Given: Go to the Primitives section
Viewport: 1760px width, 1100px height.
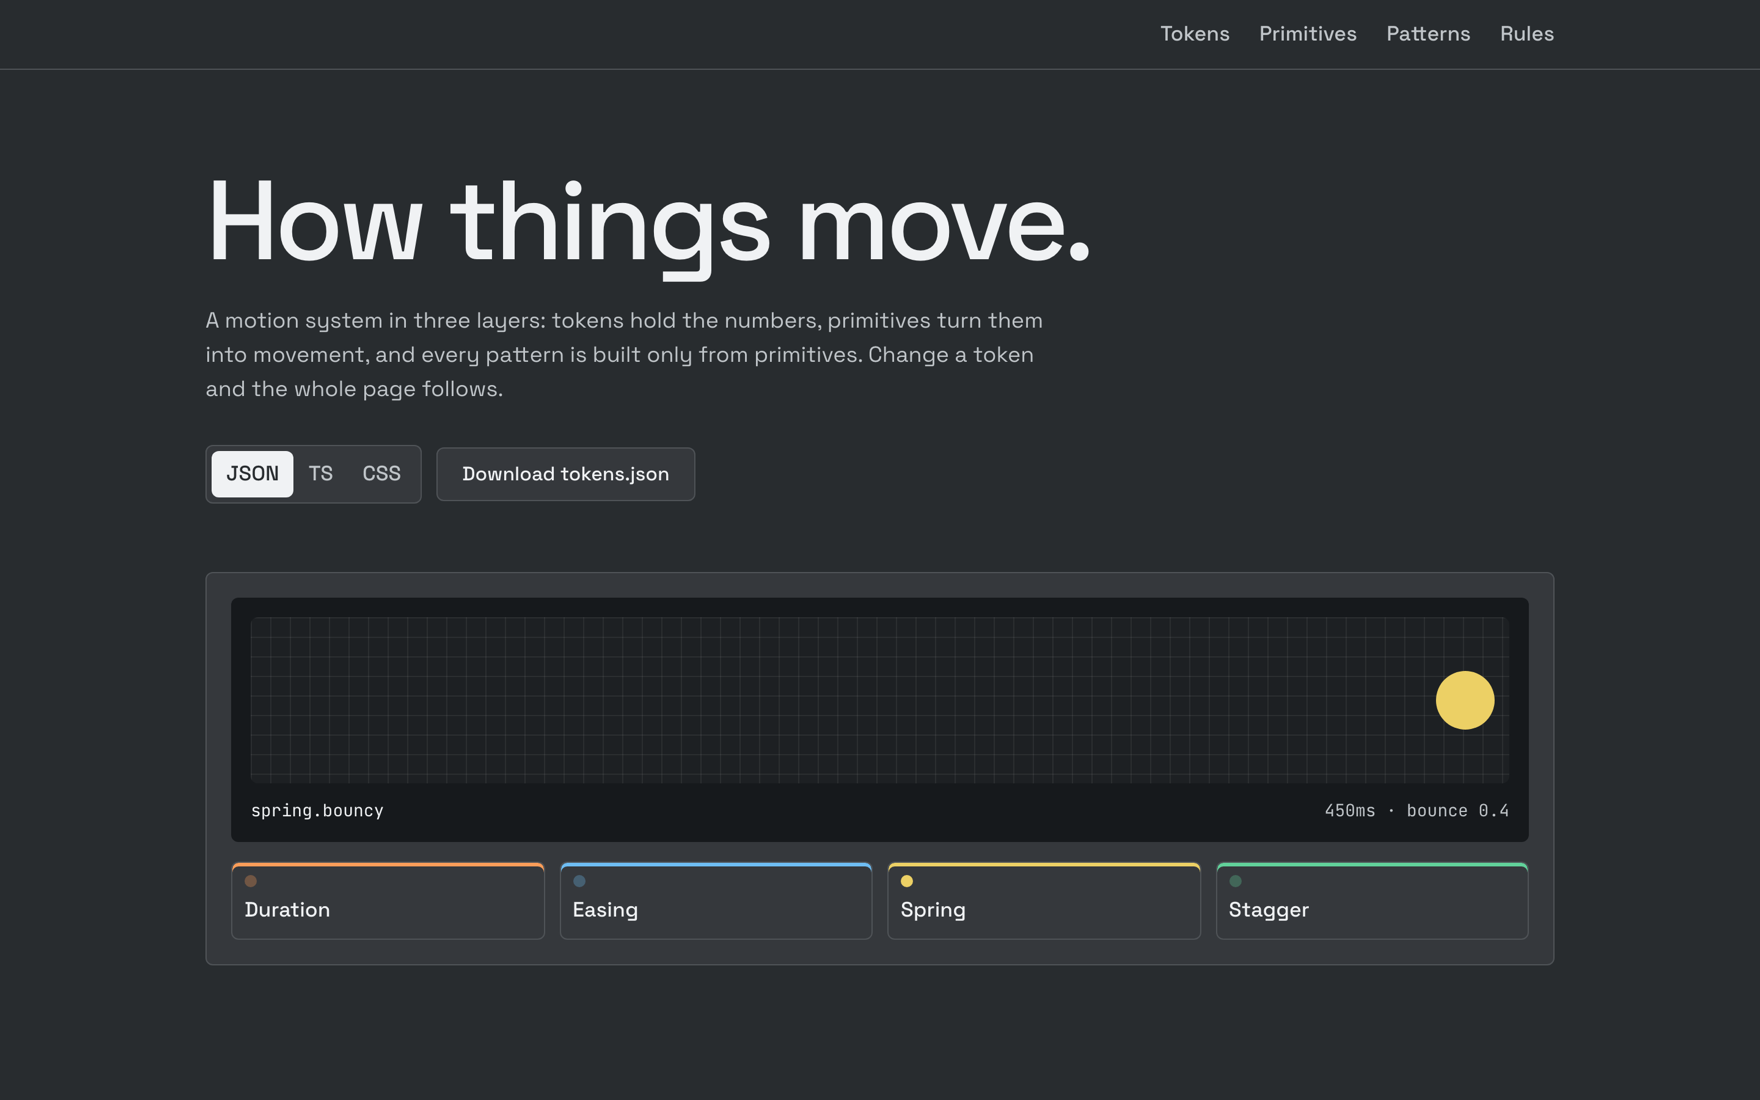Looking at the screenshot, I should pyautogui.click(x=1307, y=34).
